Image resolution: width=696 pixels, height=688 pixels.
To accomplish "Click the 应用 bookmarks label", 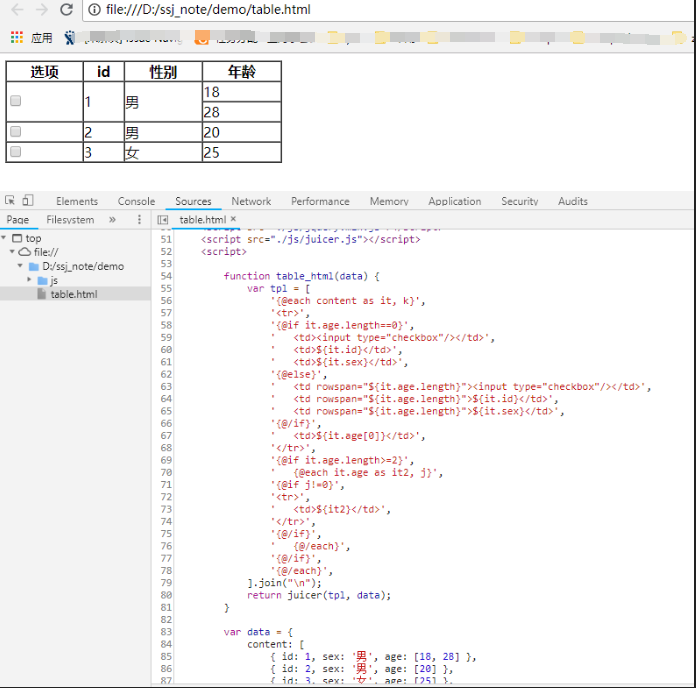I will [x=42, y=38].
